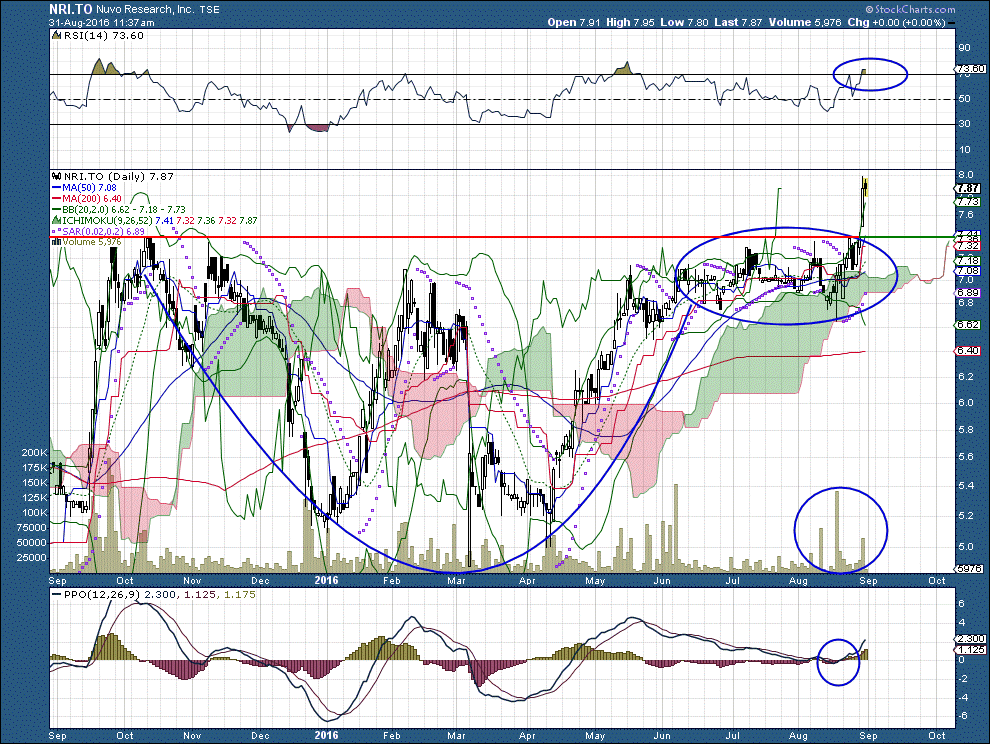Click the StockCharts.com copyright label

(910, 9)
